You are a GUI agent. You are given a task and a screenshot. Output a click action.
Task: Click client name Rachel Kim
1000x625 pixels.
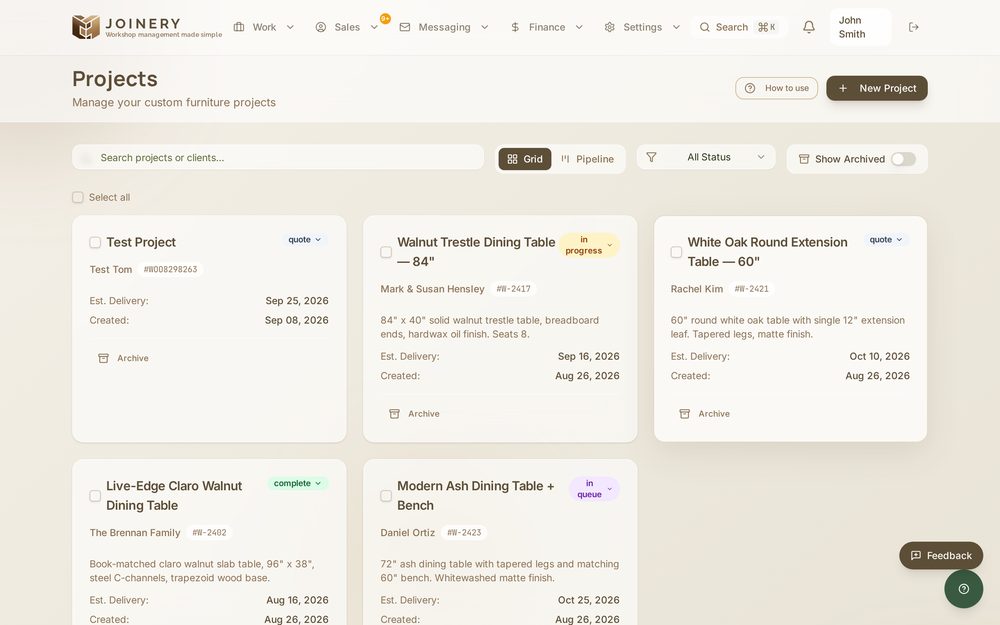click(696, 289)
